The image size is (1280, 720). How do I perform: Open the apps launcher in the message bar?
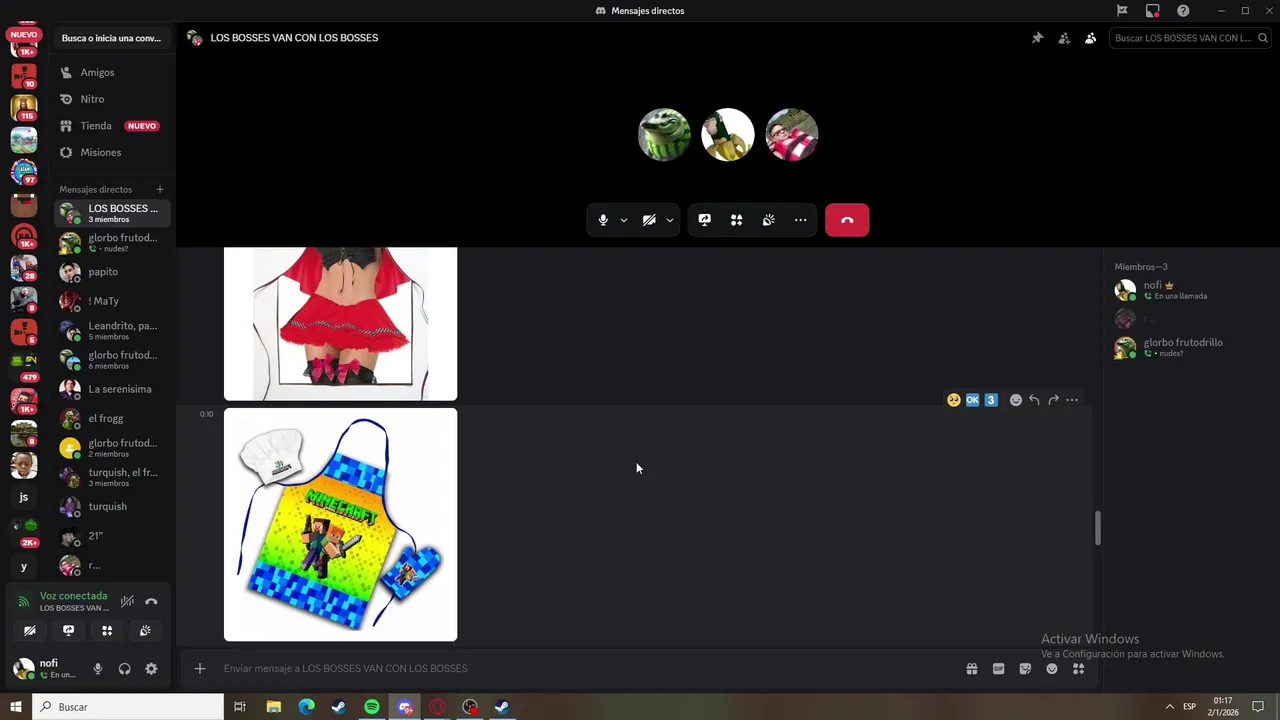point(1078,669)
